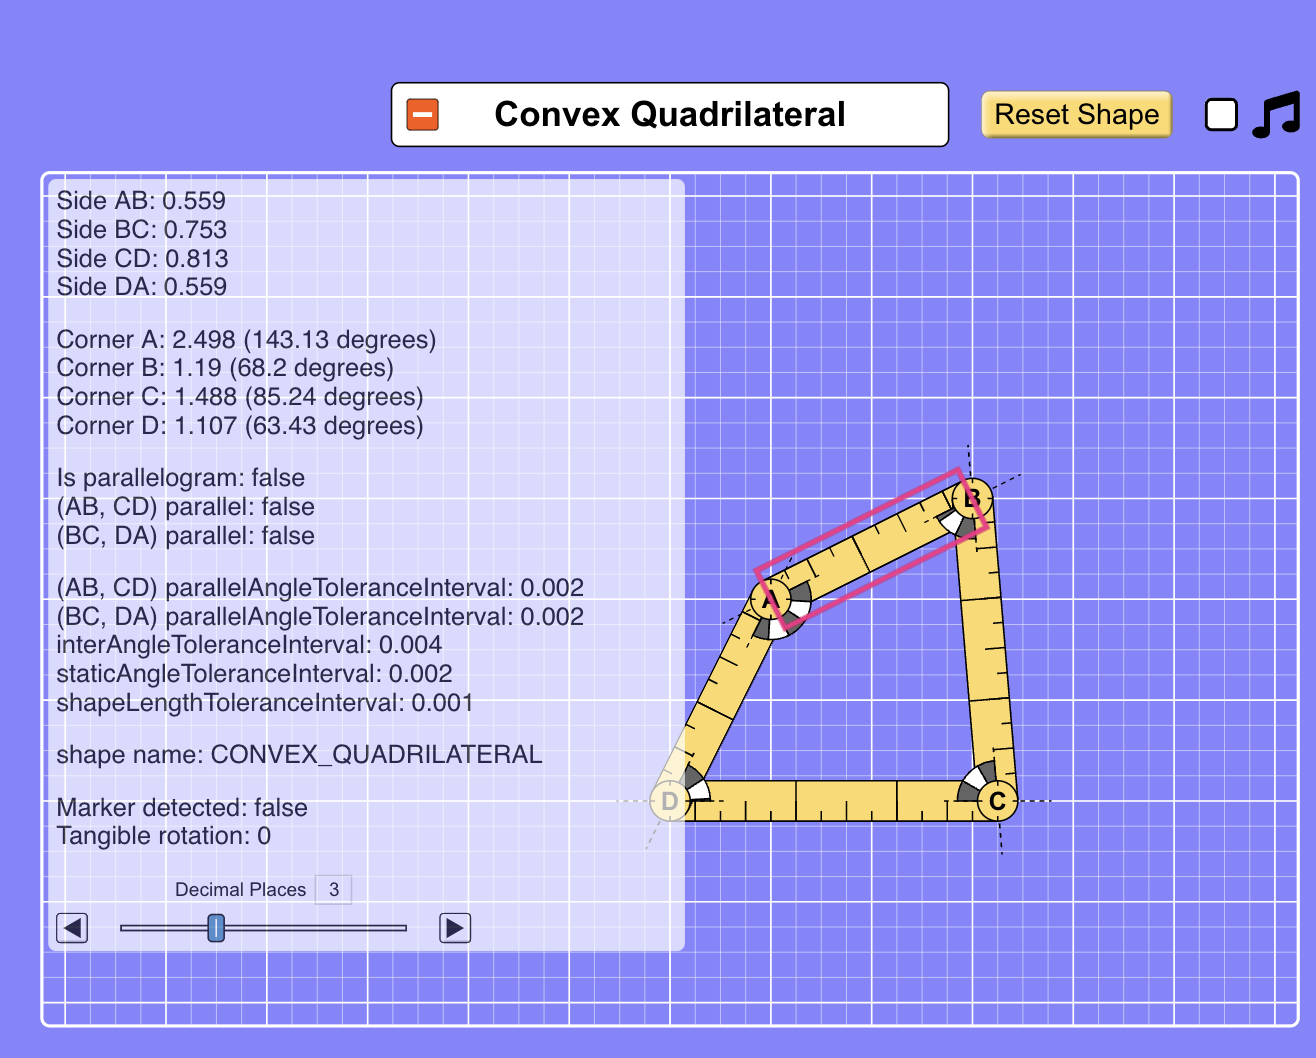Click the 'Decimal Places' label

[x=241, y=890]
